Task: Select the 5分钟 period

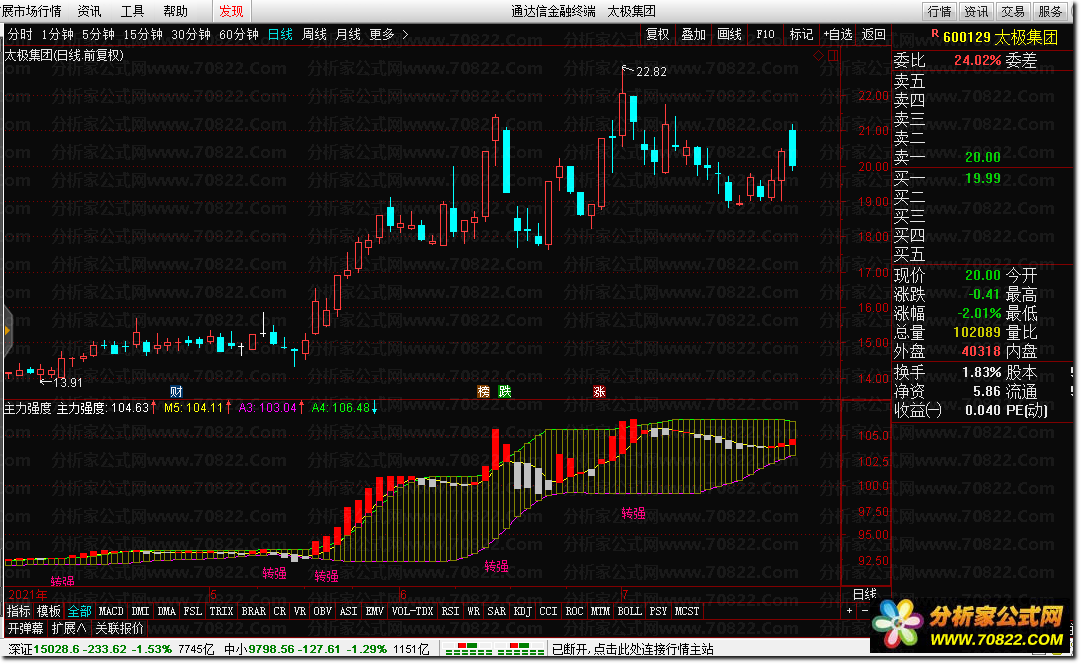Action: (x=98, y=34)
